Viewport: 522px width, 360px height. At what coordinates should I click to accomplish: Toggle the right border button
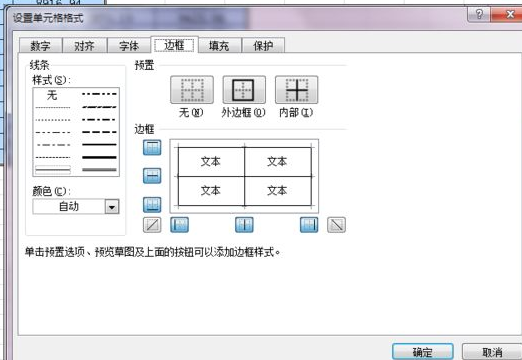[x=309, y=225]
